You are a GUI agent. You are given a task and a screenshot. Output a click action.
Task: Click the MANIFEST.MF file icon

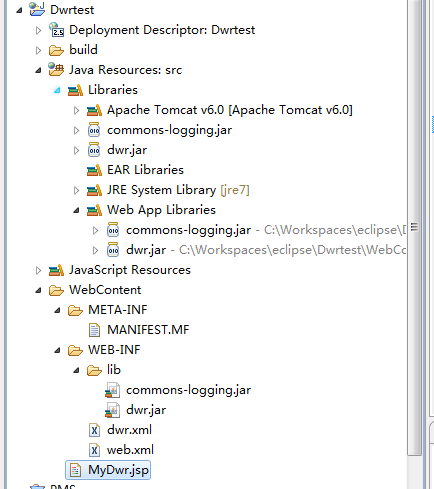click(94, 330)
